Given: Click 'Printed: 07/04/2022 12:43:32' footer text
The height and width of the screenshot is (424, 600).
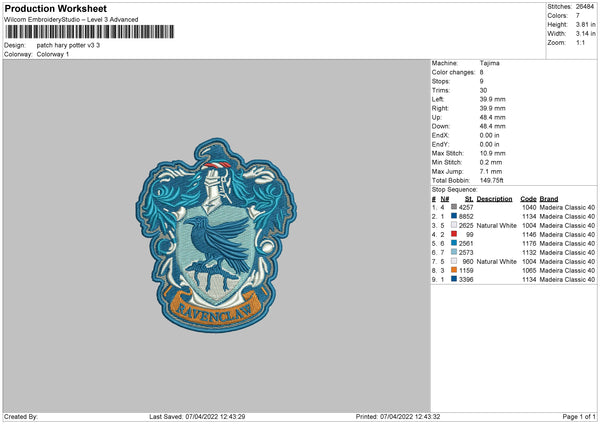Looking at the screenshot, I should point(398,416).
